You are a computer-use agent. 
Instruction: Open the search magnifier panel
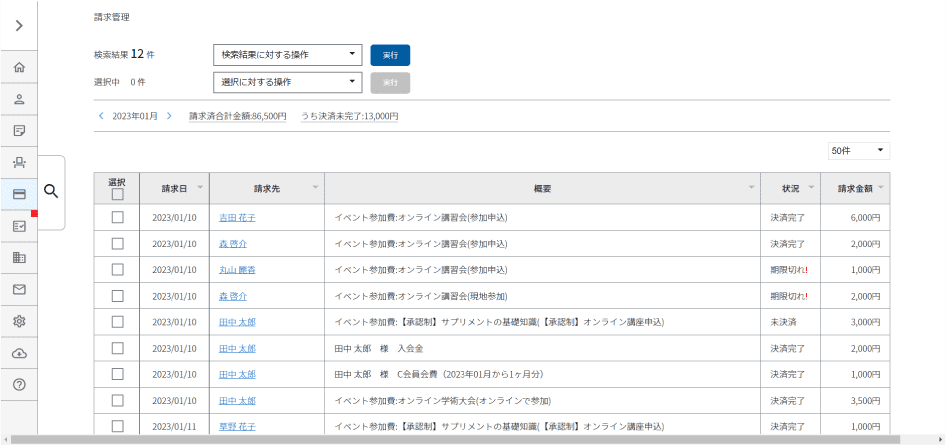pyautogui.click(x=51, y=192)
